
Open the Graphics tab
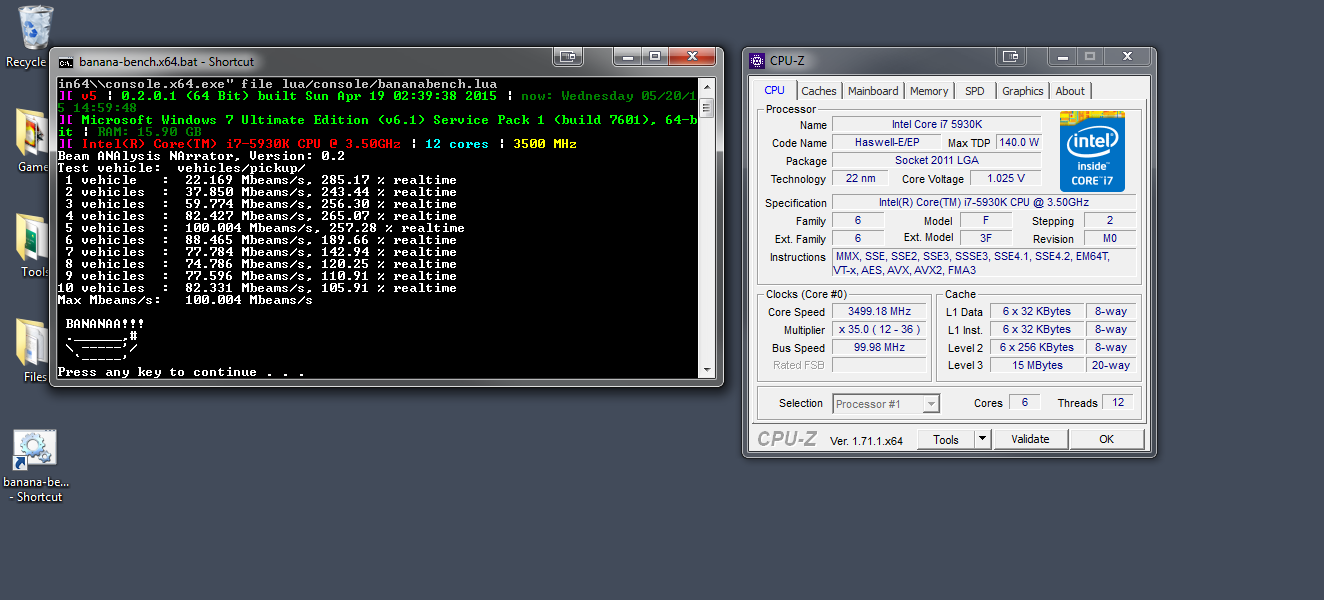tap(1022, 91)
